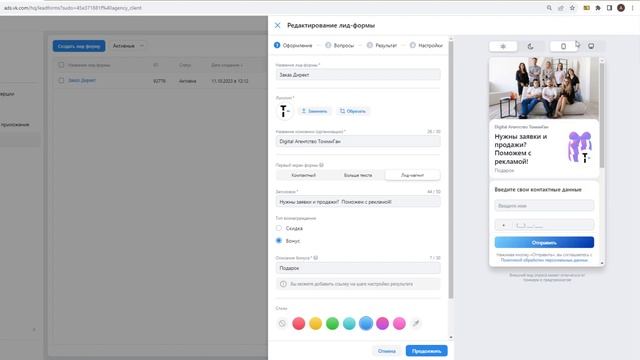Select the Бонус reward radio button
The height and width of the screenshot is (360, 640).
tap(279, 241)
